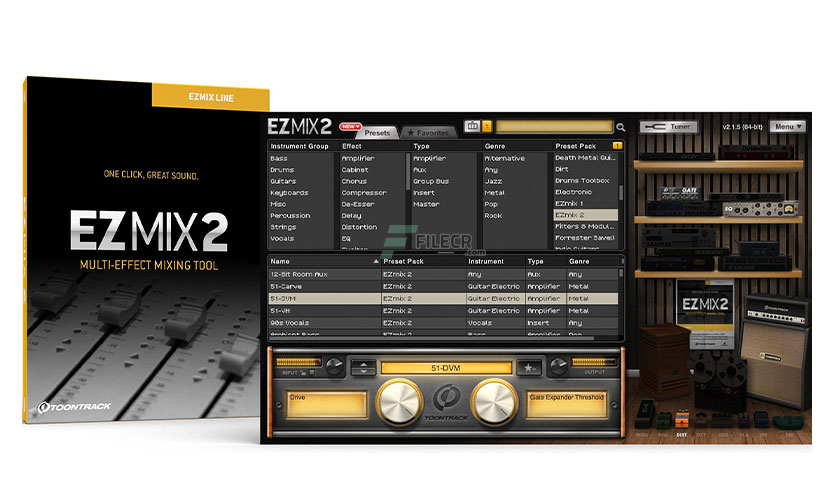This screenshot has height=484, width=836.
Task: Click the input level knob
Action: [x=334, y=366]
